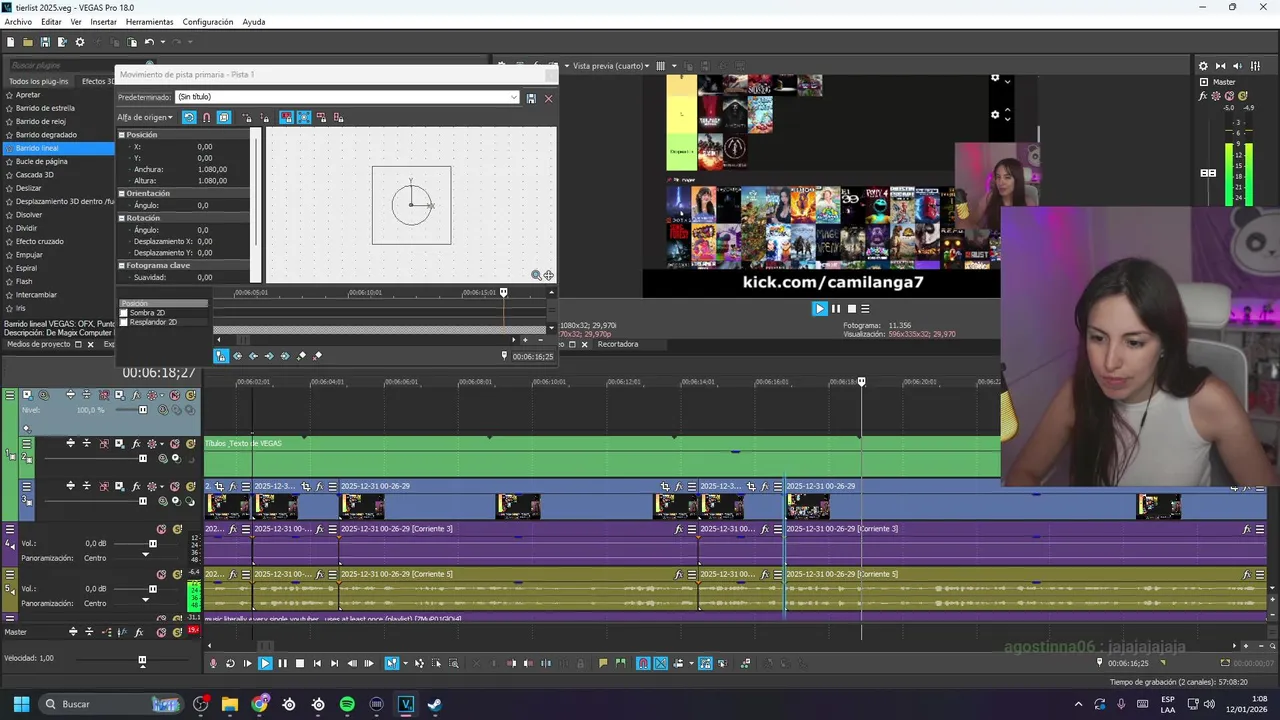Stop timeline playback in transport bar
The image size is (1280, 720).
pos(299,664)
